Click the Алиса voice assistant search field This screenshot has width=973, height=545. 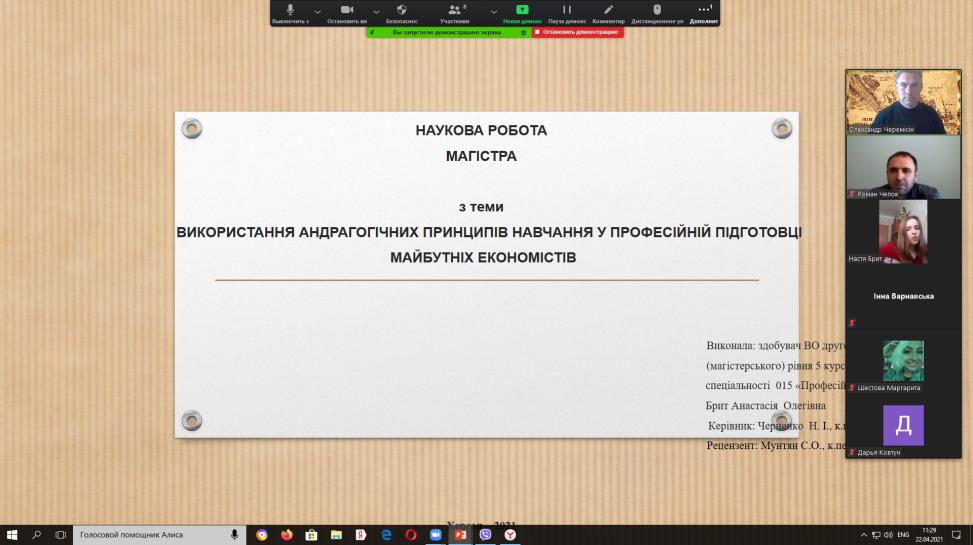150,535
